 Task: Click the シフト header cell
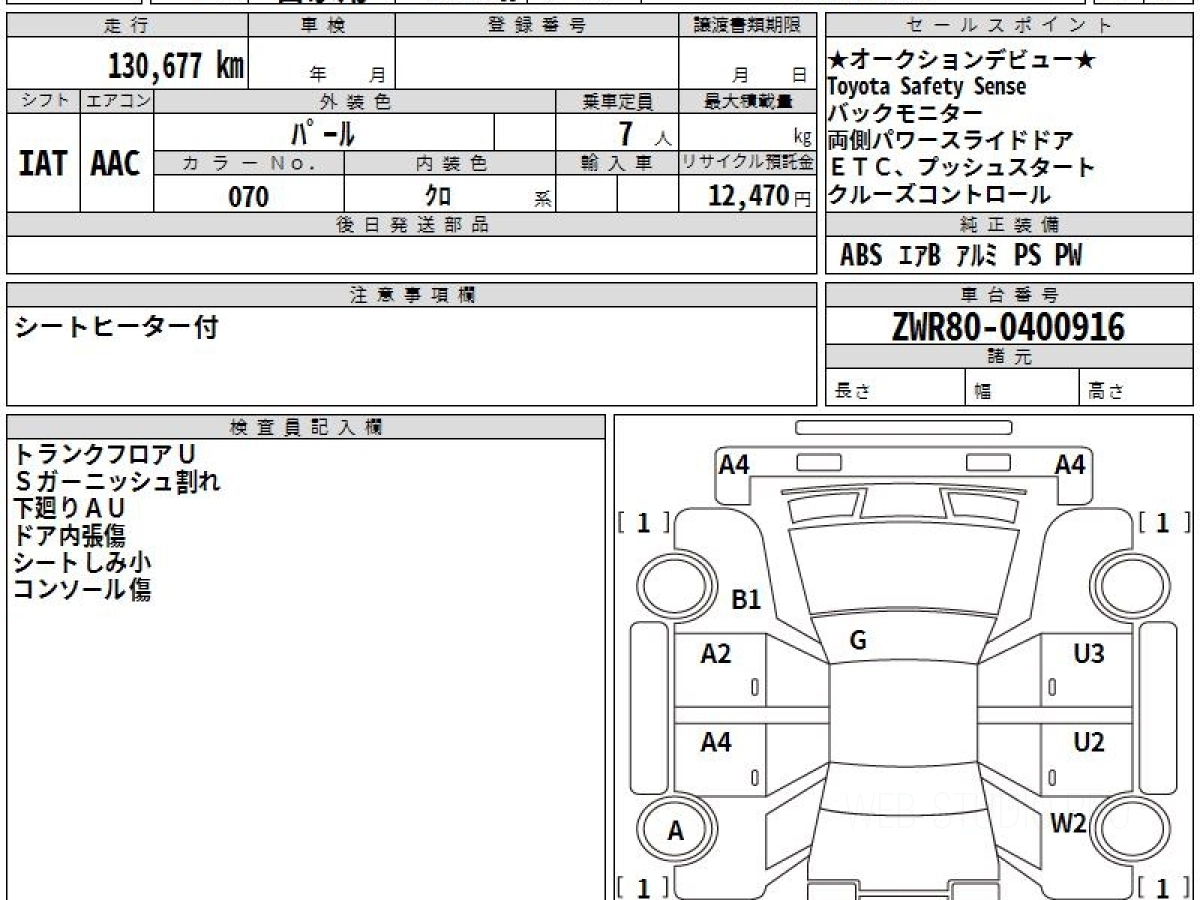(x=44, y=101)
